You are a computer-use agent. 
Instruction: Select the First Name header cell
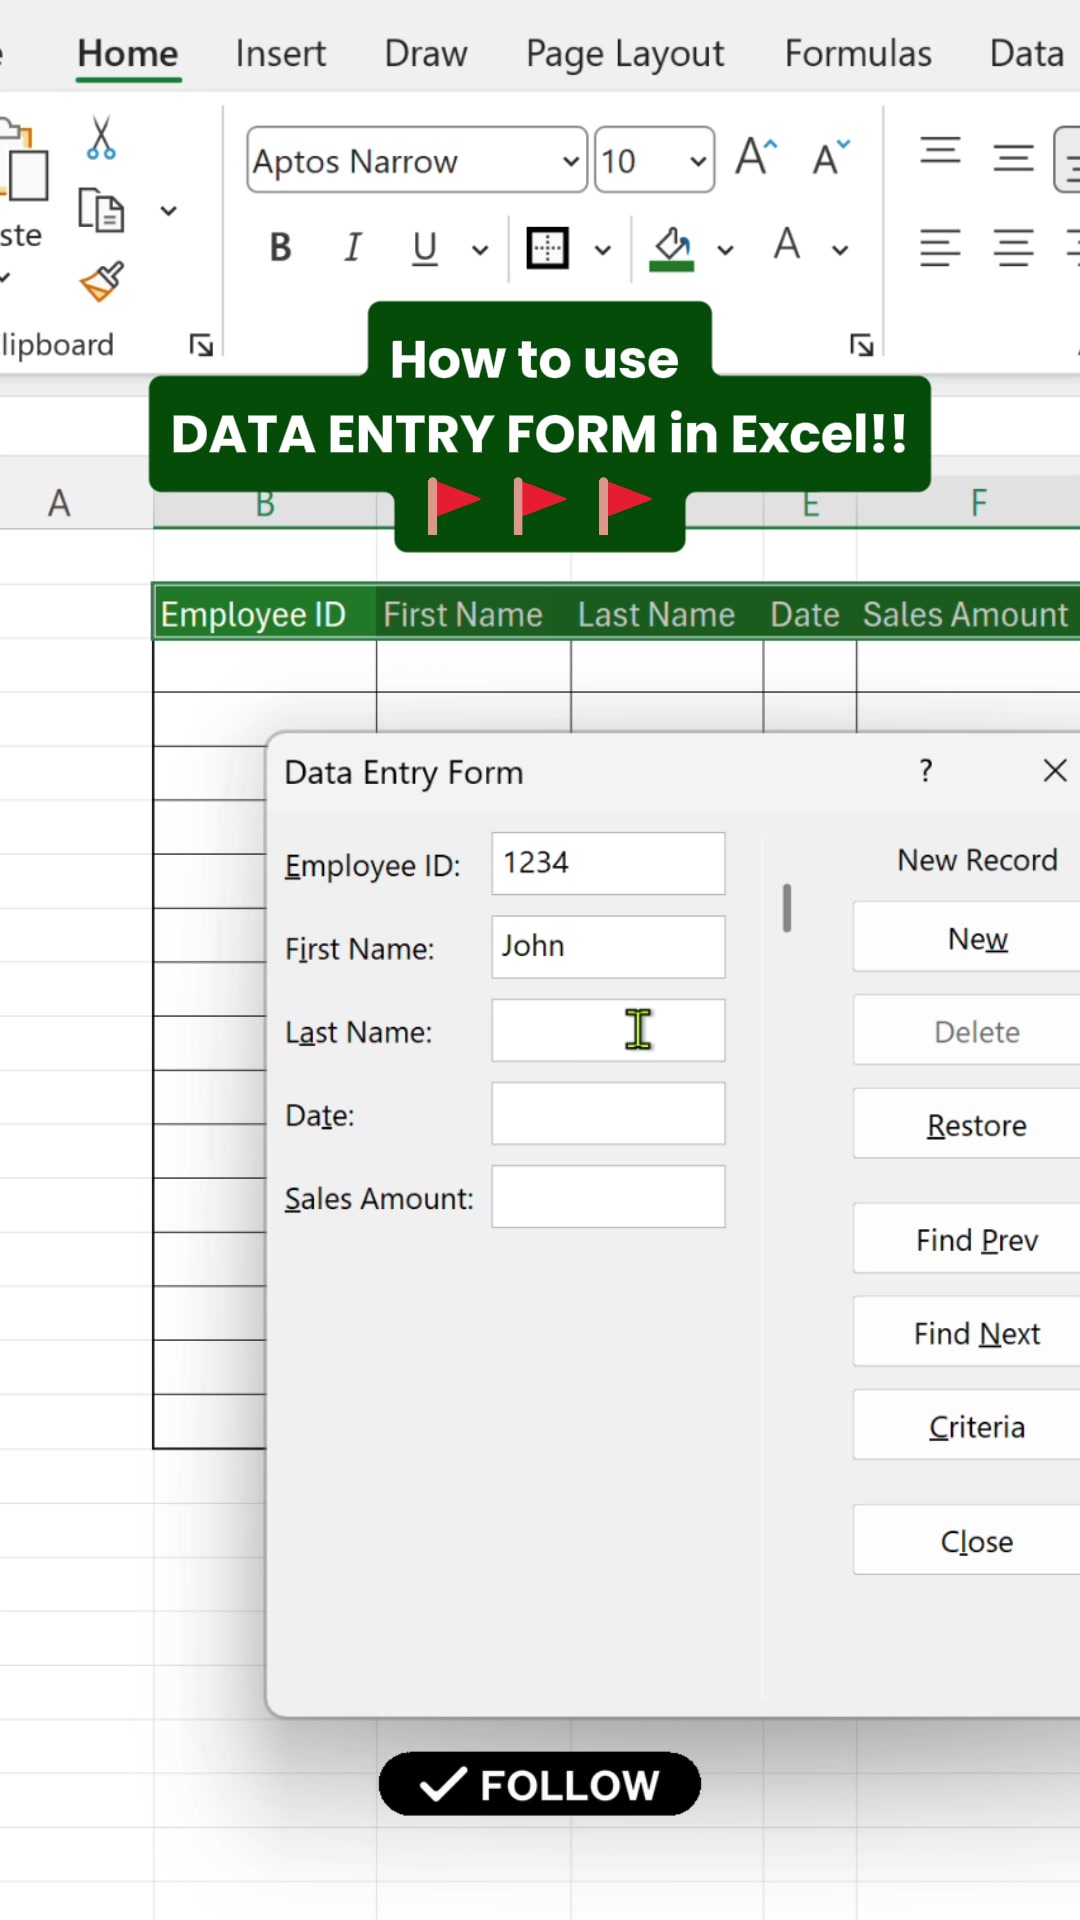coord(473,613)
